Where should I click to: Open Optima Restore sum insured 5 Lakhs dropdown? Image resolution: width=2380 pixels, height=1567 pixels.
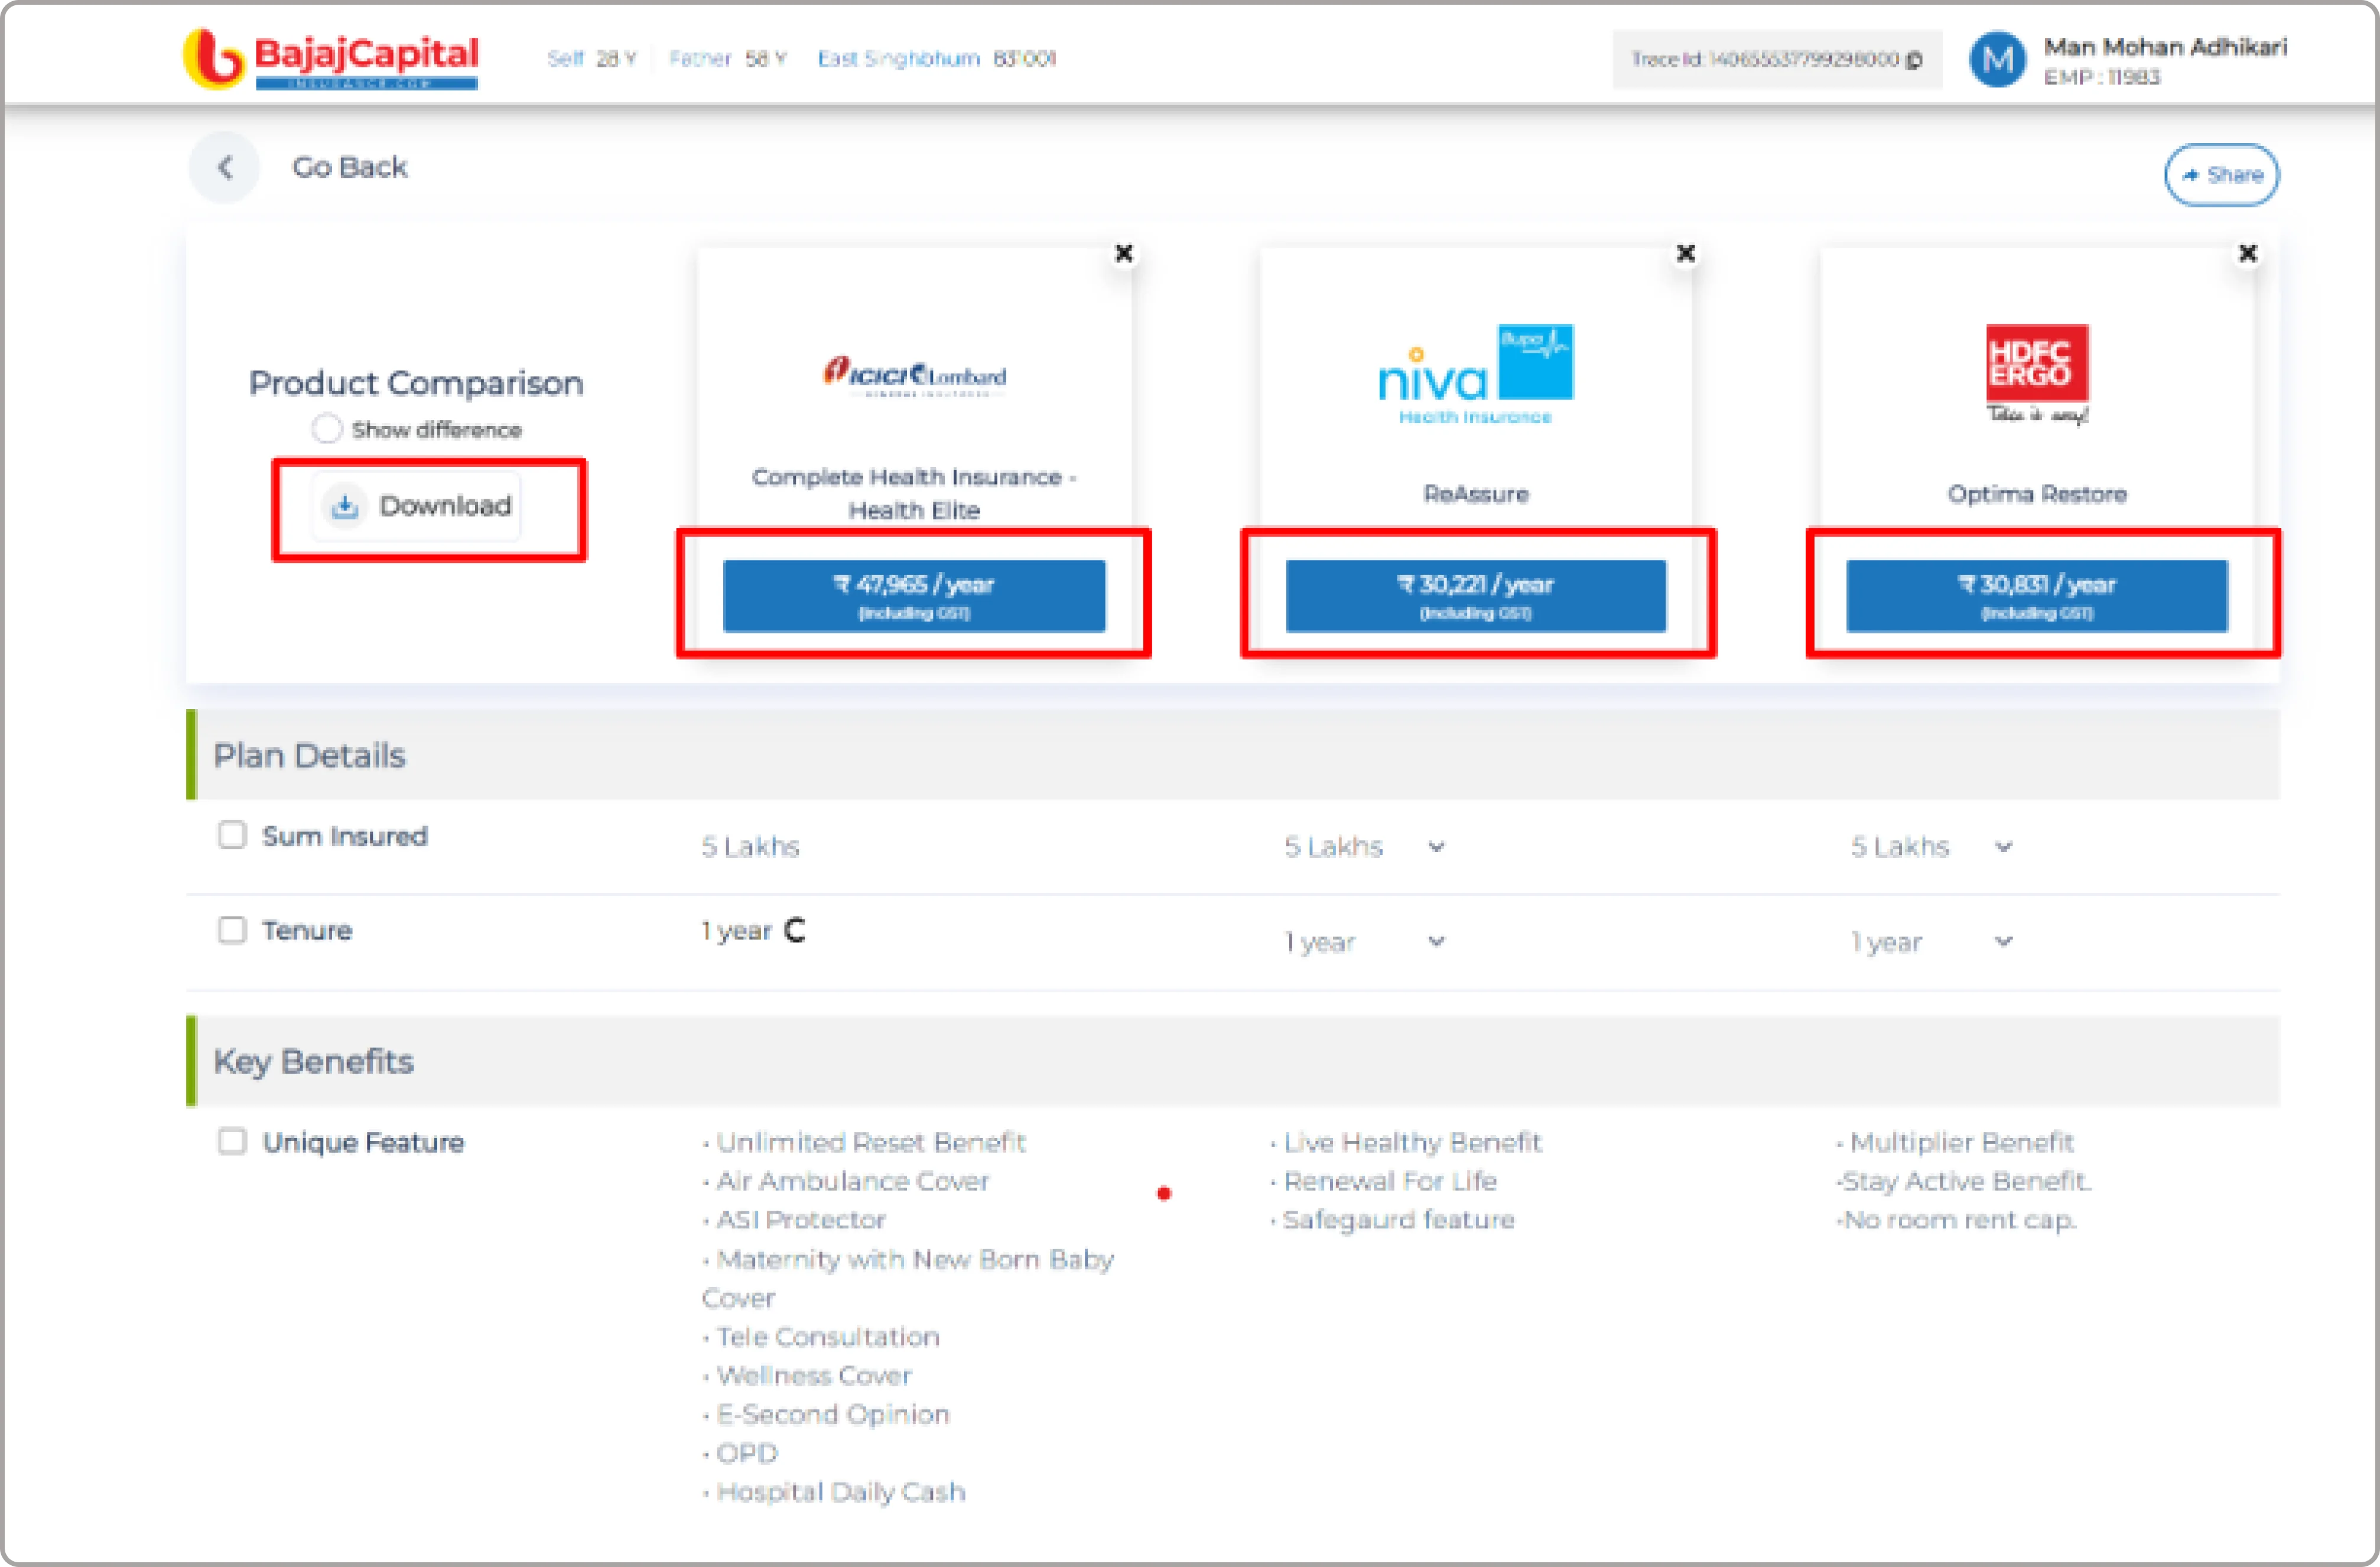pos(1931,847)
